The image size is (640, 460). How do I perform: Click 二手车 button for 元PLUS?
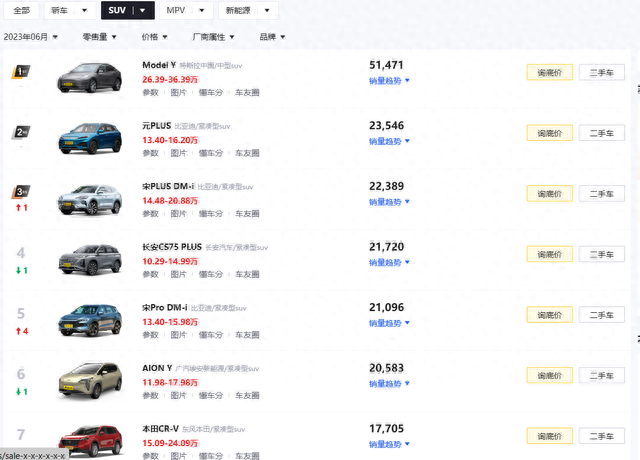click(602, 133)
